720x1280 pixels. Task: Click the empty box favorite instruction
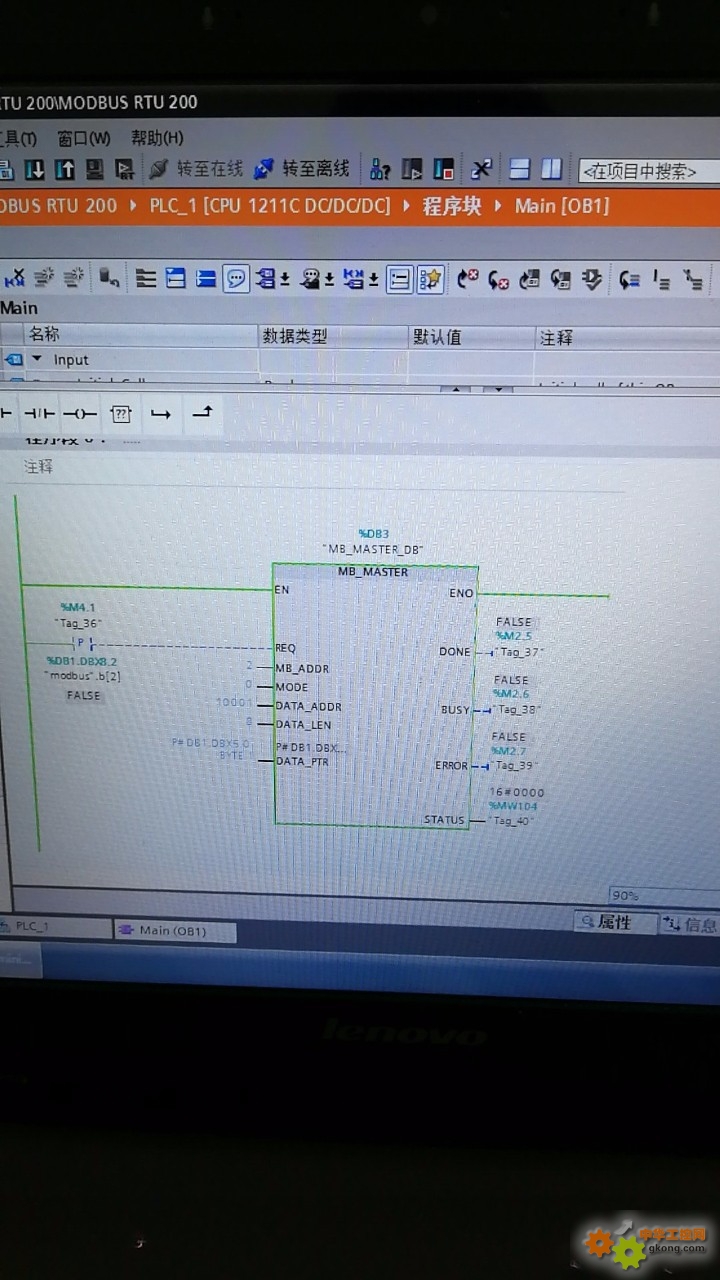click(x=121, y=413)
